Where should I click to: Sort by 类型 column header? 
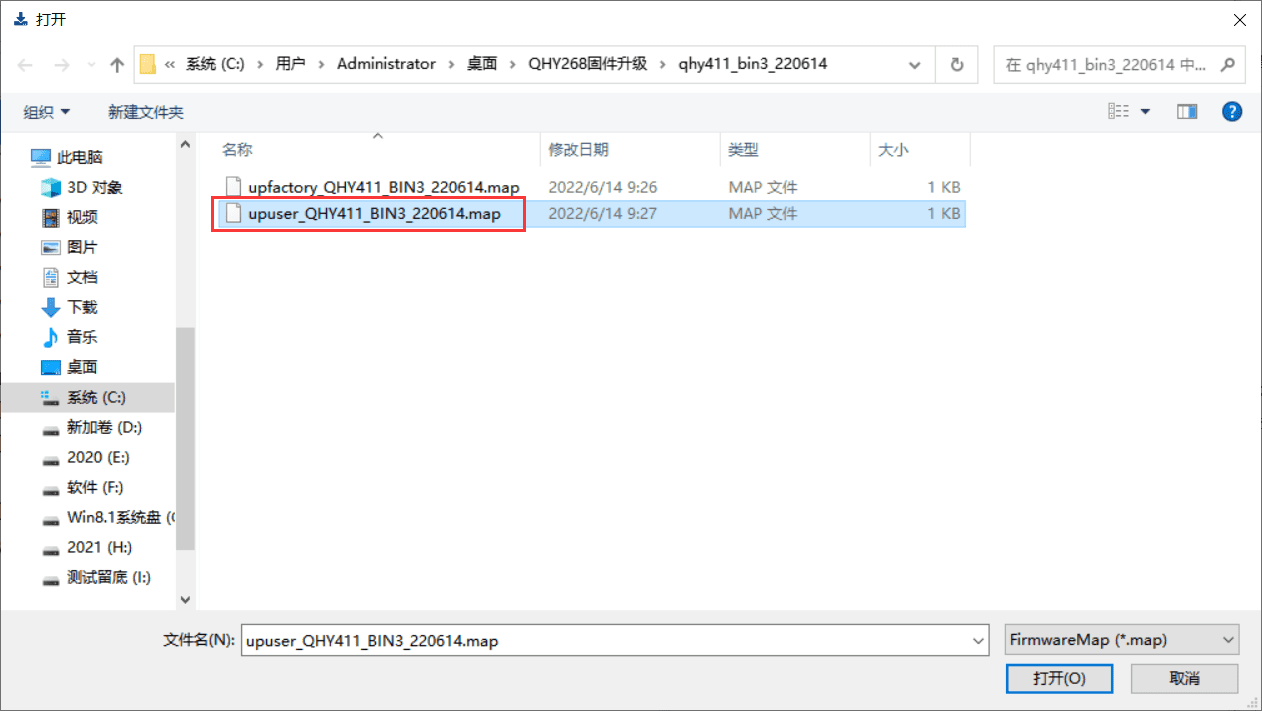point(743,149)
